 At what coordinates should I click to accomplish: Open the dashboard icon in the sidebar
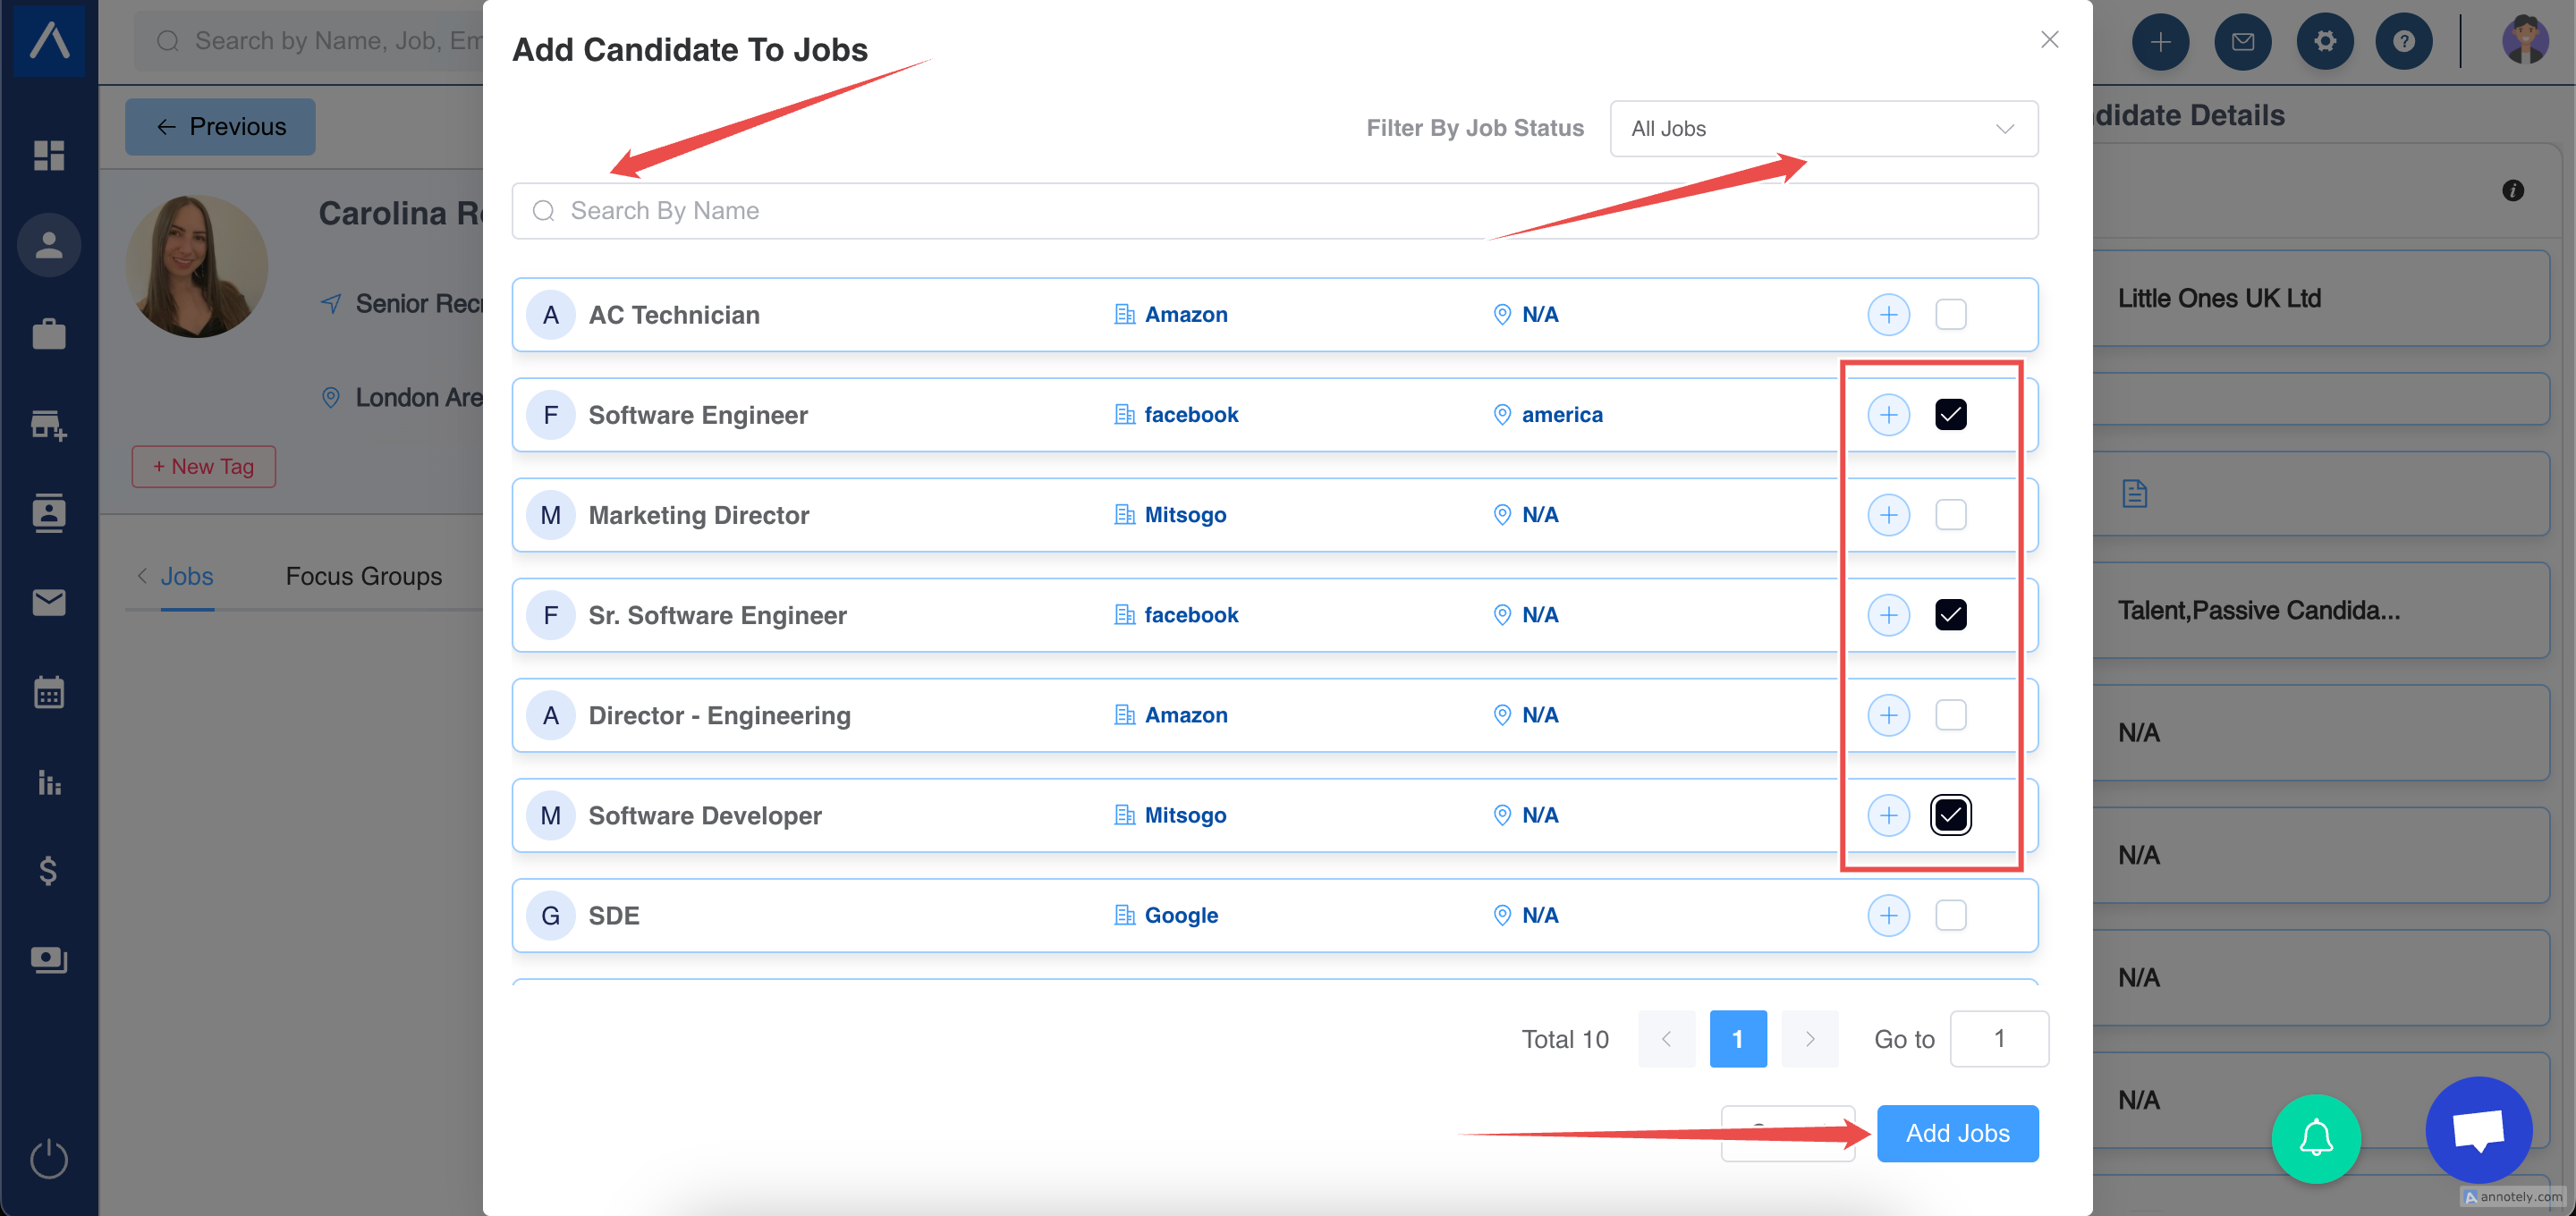[48, 155]
